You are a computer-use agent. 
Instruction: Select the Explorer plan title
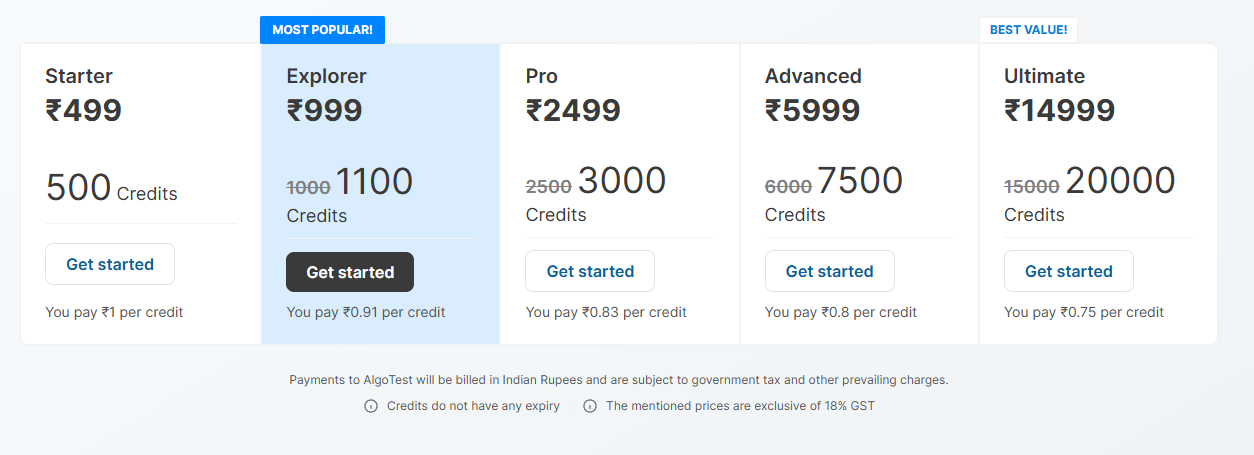326,76
